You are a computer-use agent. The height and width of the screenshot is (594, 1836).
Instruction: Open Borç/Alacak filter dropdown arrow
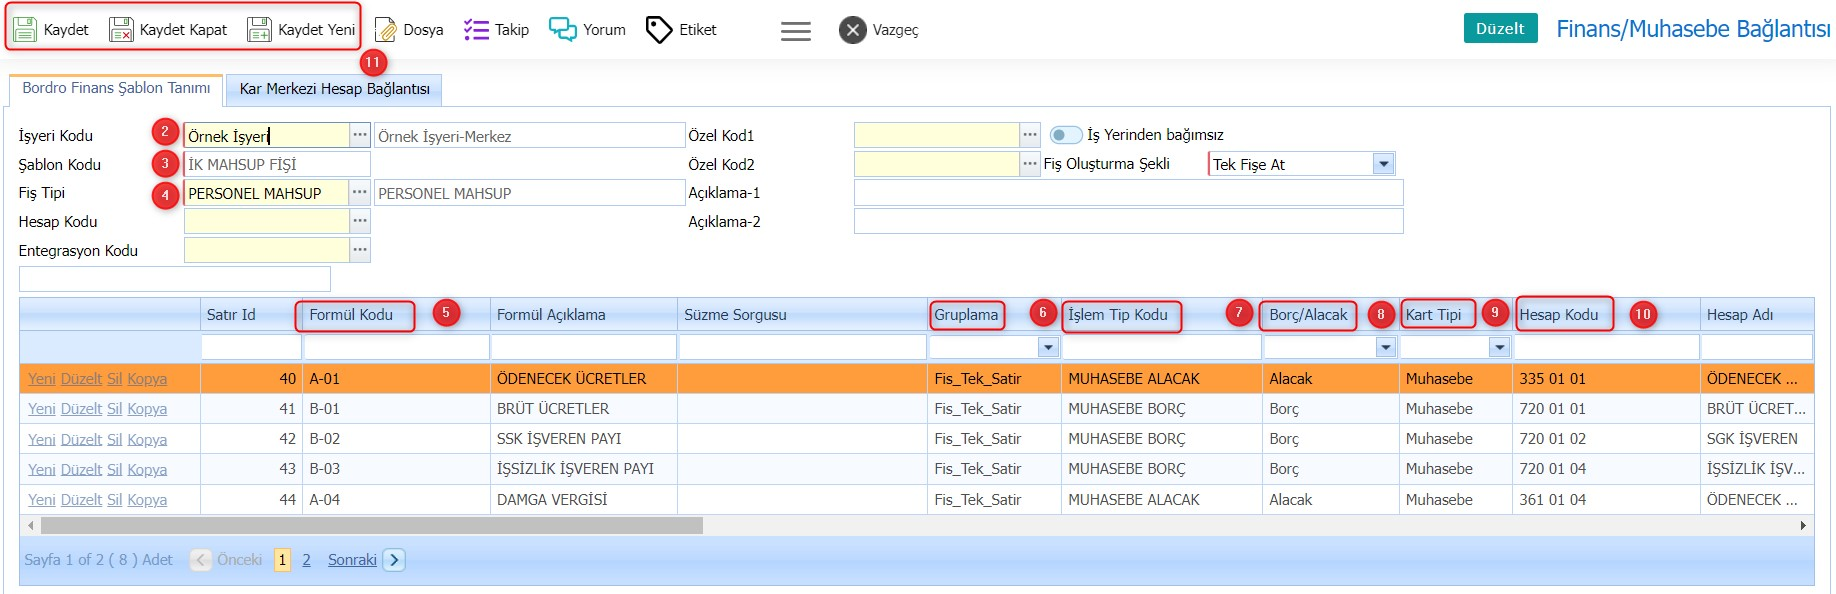click(x=1385, y=347)
